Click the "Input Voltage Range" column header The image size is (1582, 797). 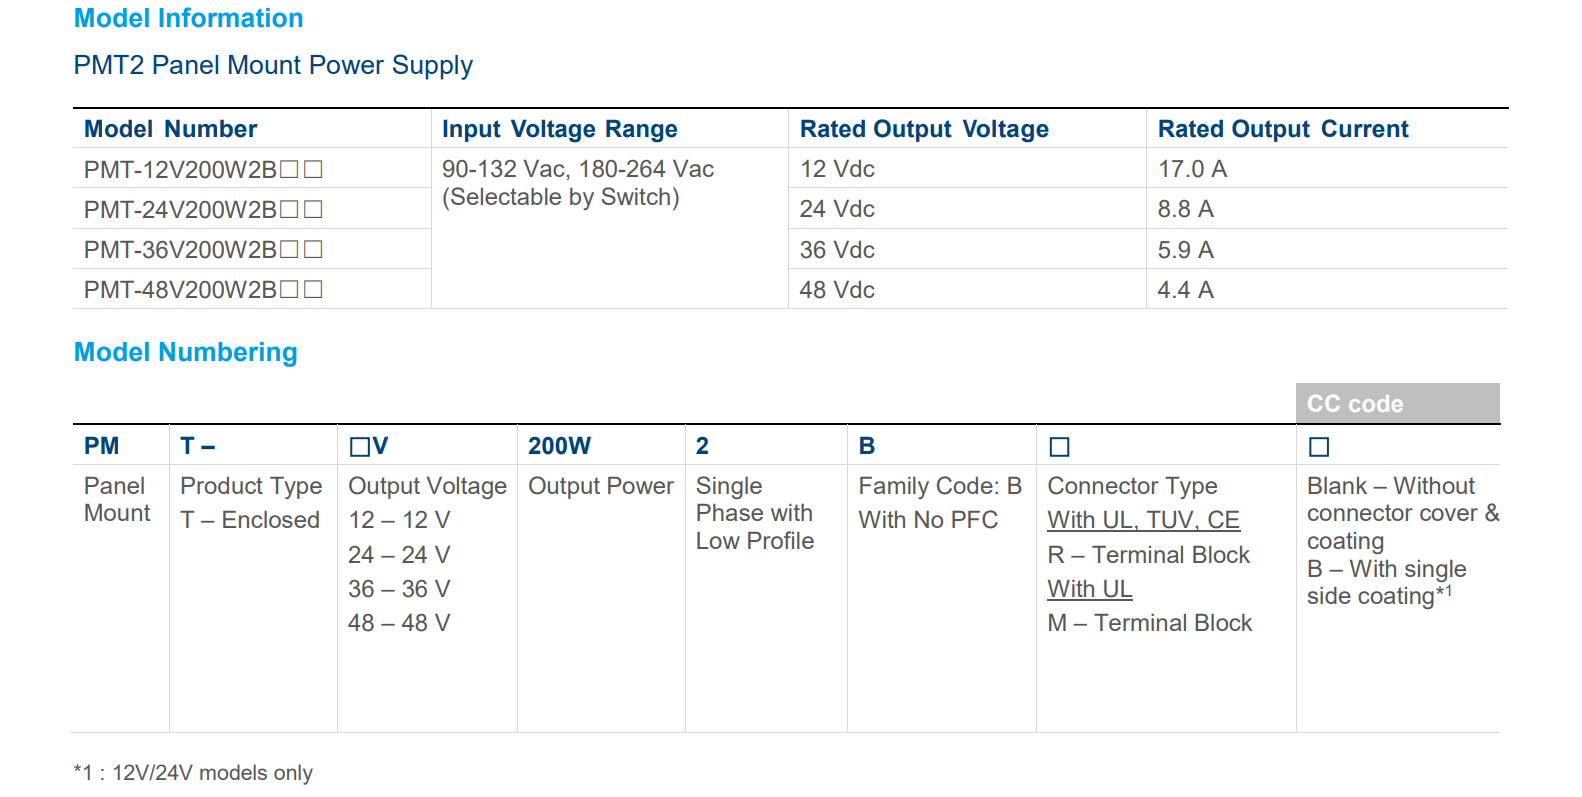pos(559,129)
